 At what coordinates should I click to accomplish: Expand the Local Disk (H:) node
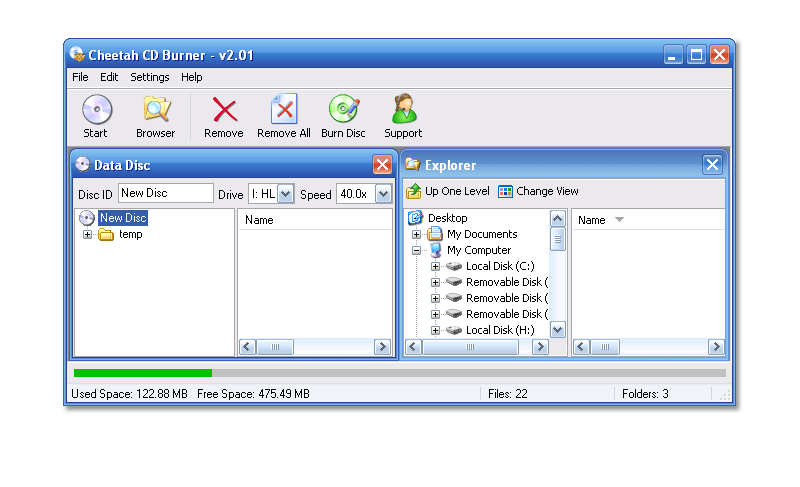[435, 330]
